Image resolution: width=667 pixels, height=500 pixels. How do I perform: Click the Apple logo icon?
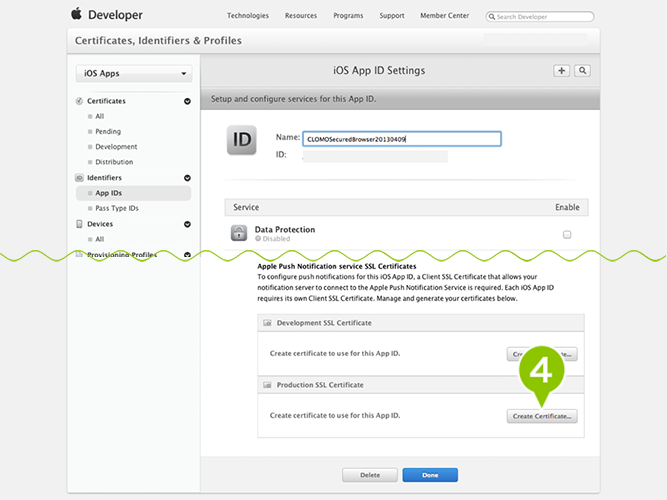[77, 14]
